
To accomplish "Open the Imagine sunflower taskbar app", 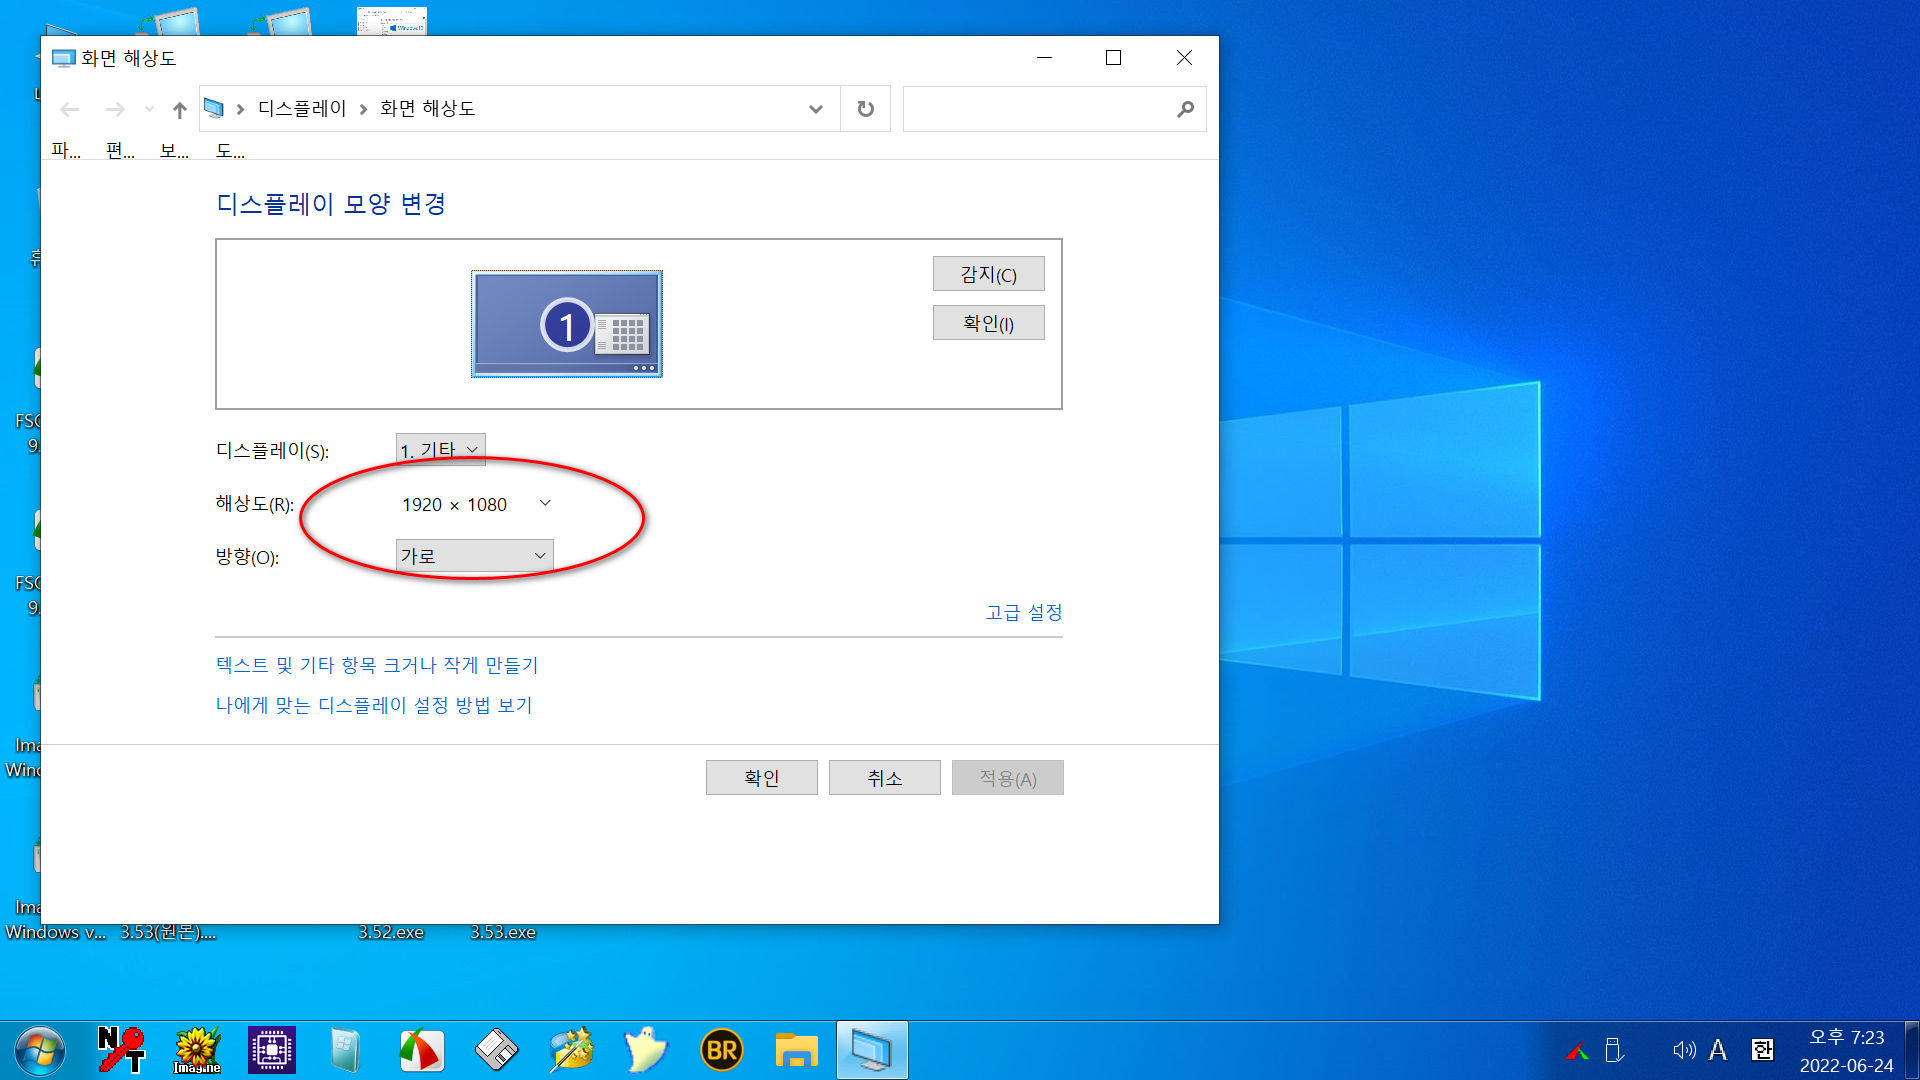I will (x=197, y=1051).
